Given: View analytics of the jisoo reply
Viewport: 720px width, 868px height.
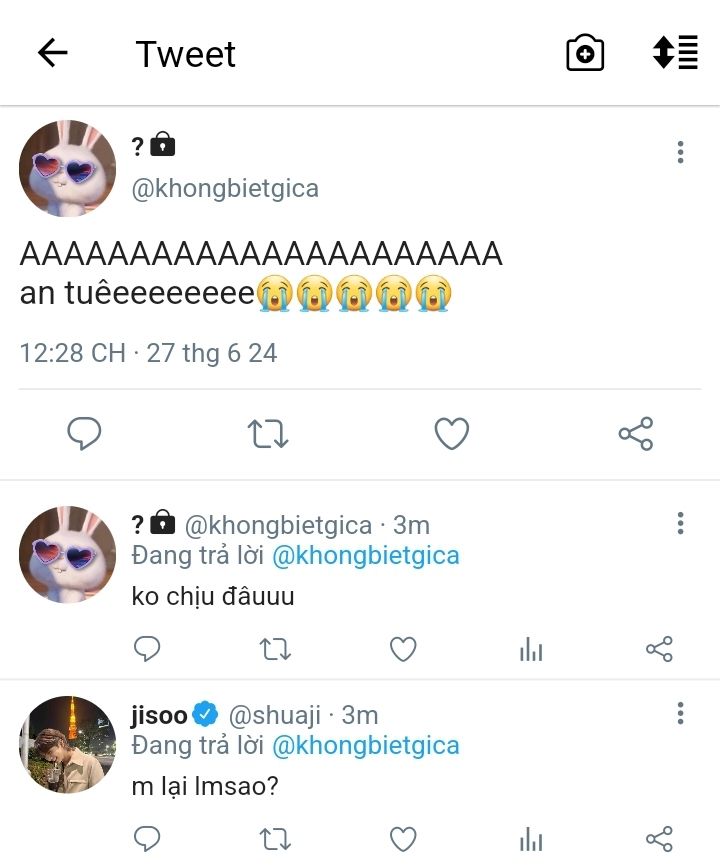Looking at the screenshot, I should click(x=531, y=838).
